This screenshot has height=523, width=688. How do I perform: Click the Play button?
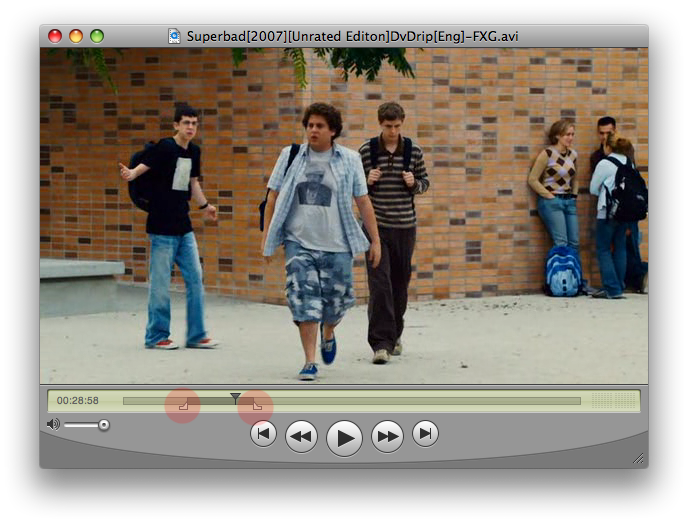(x=344, y=438)
